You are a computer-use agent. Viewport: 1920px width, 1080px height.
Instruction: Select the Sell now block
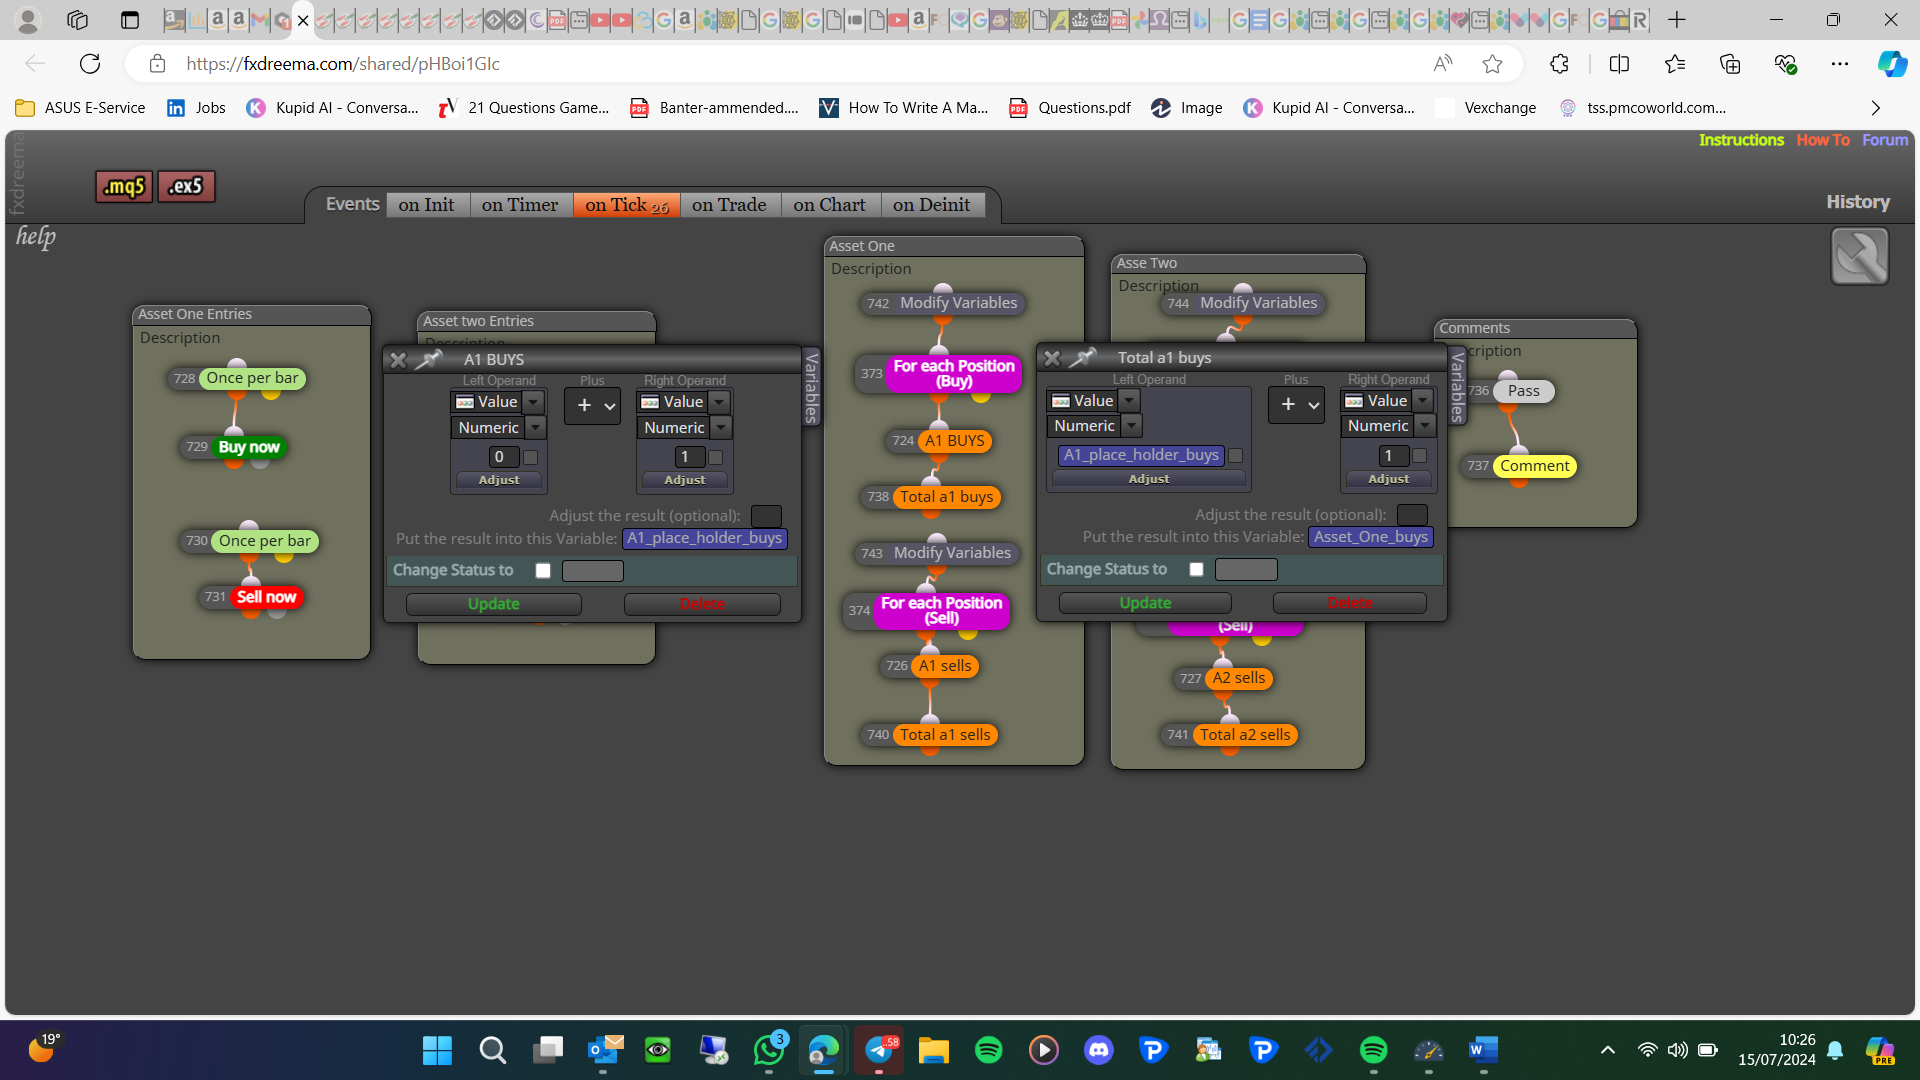266,597
